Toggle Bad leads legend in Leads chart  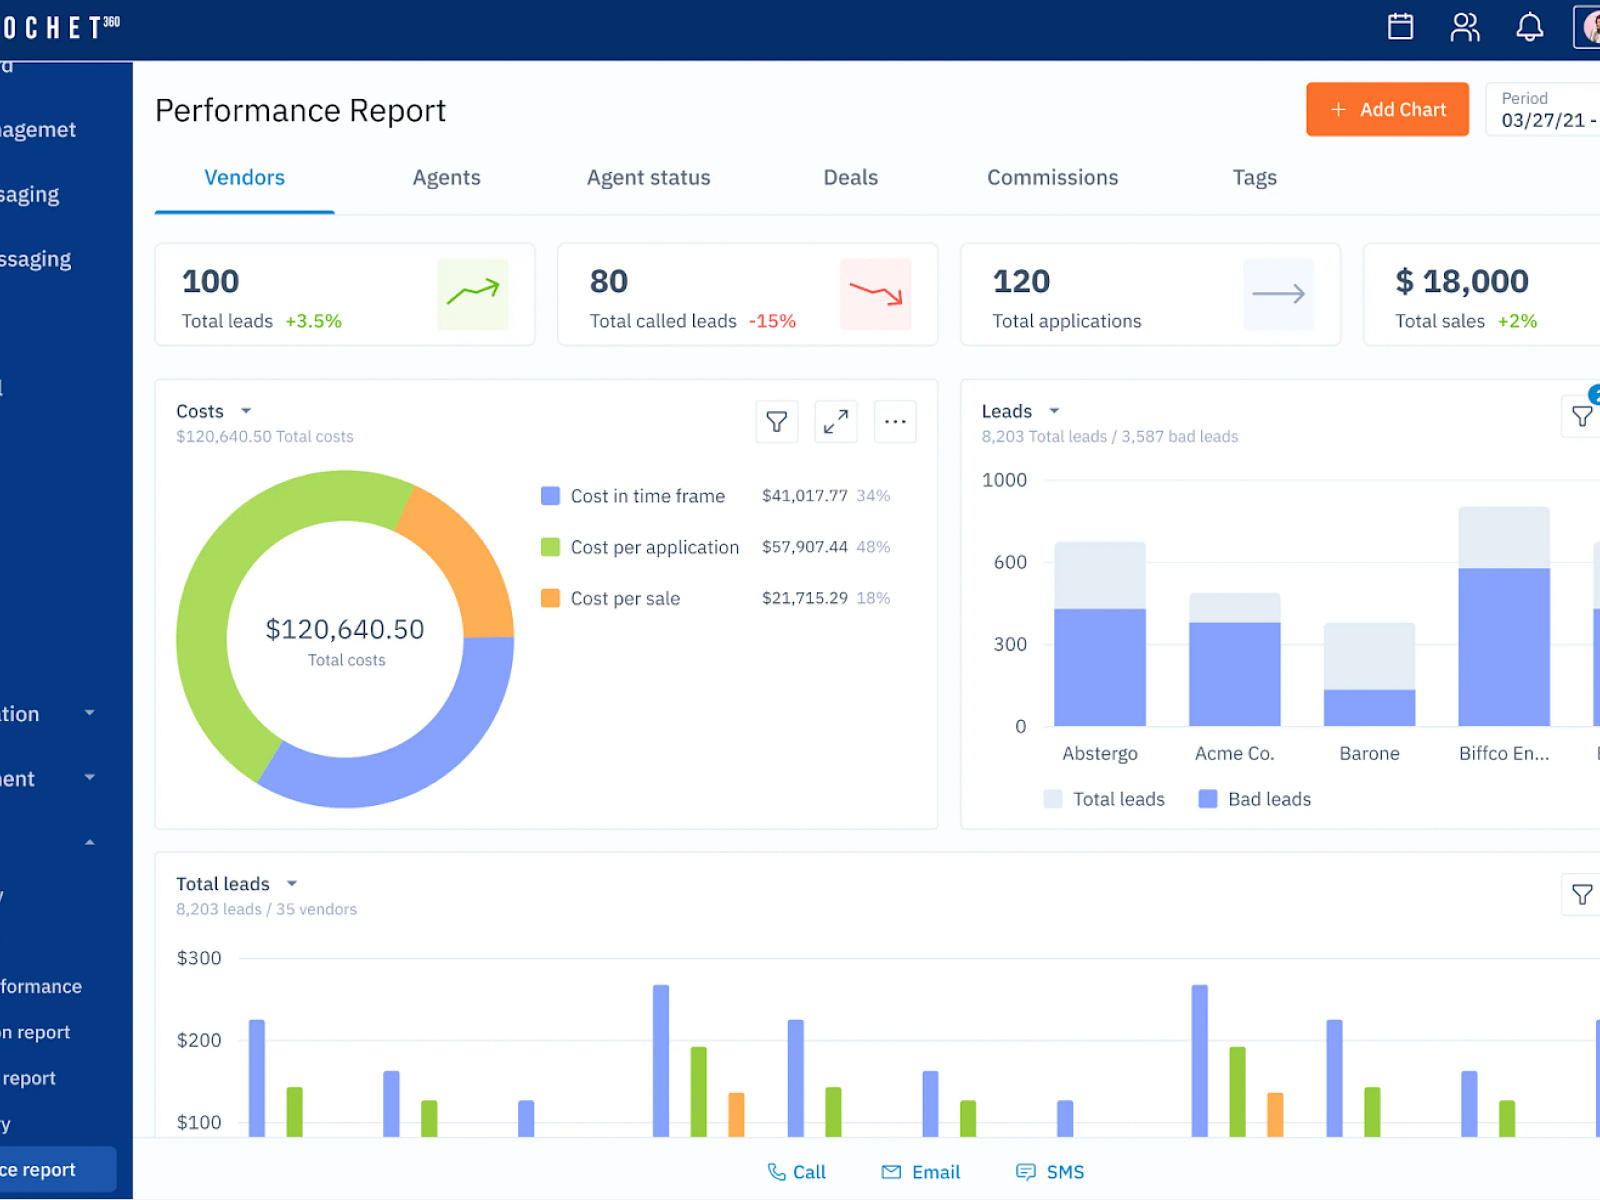(x=1254, y=799)
